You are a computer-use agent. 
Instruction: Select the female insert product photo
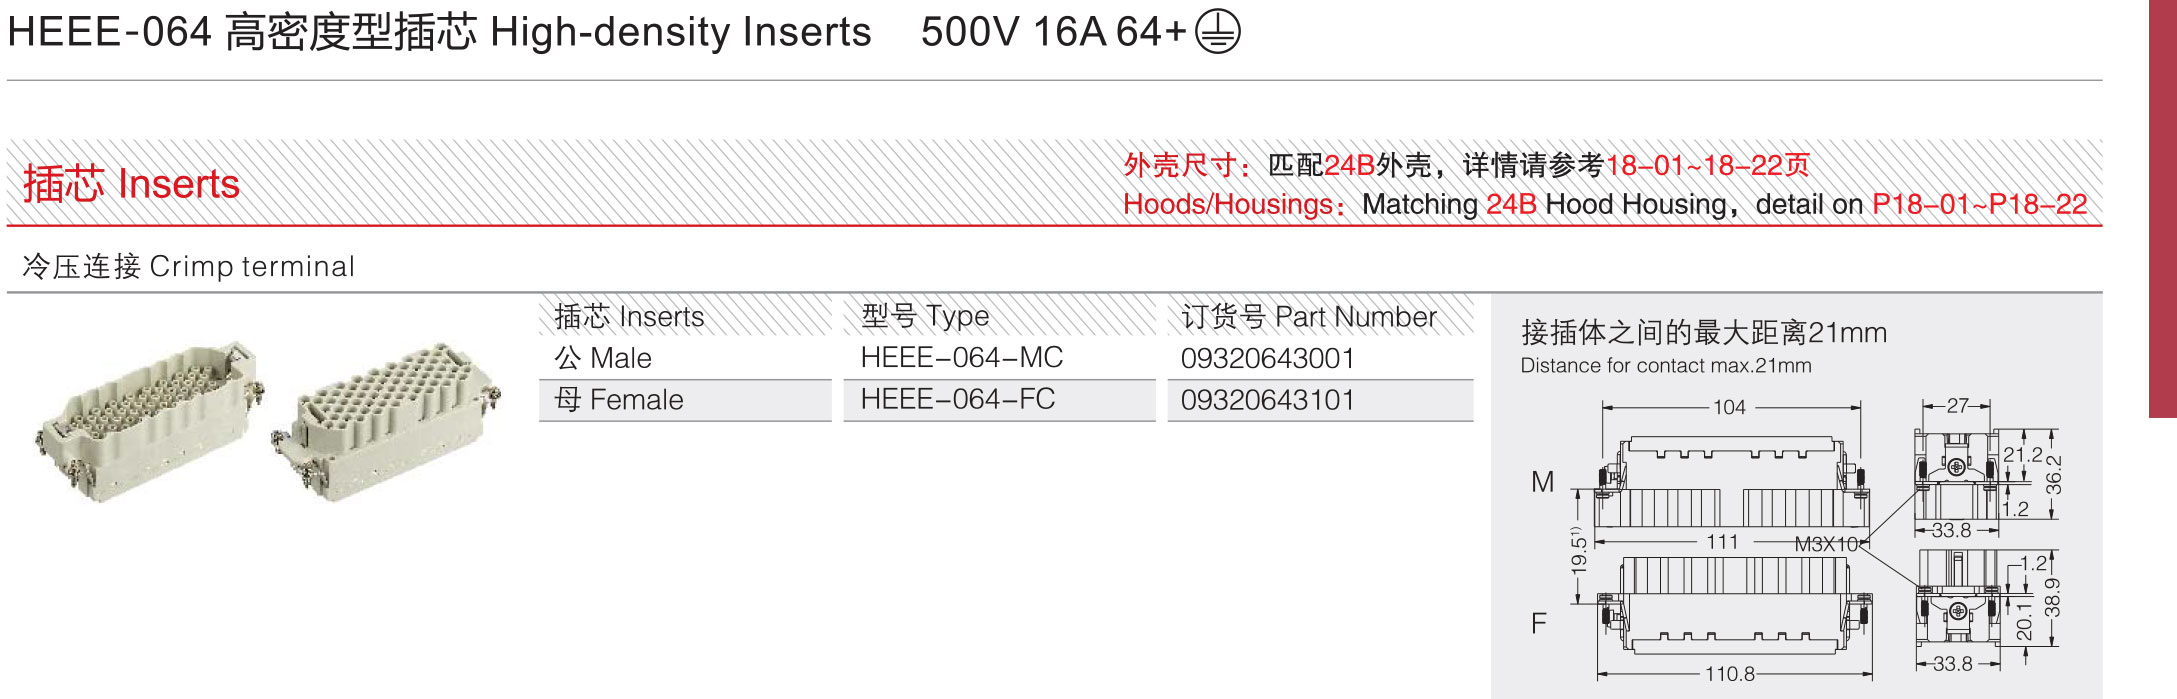click(x=386, y=420)
